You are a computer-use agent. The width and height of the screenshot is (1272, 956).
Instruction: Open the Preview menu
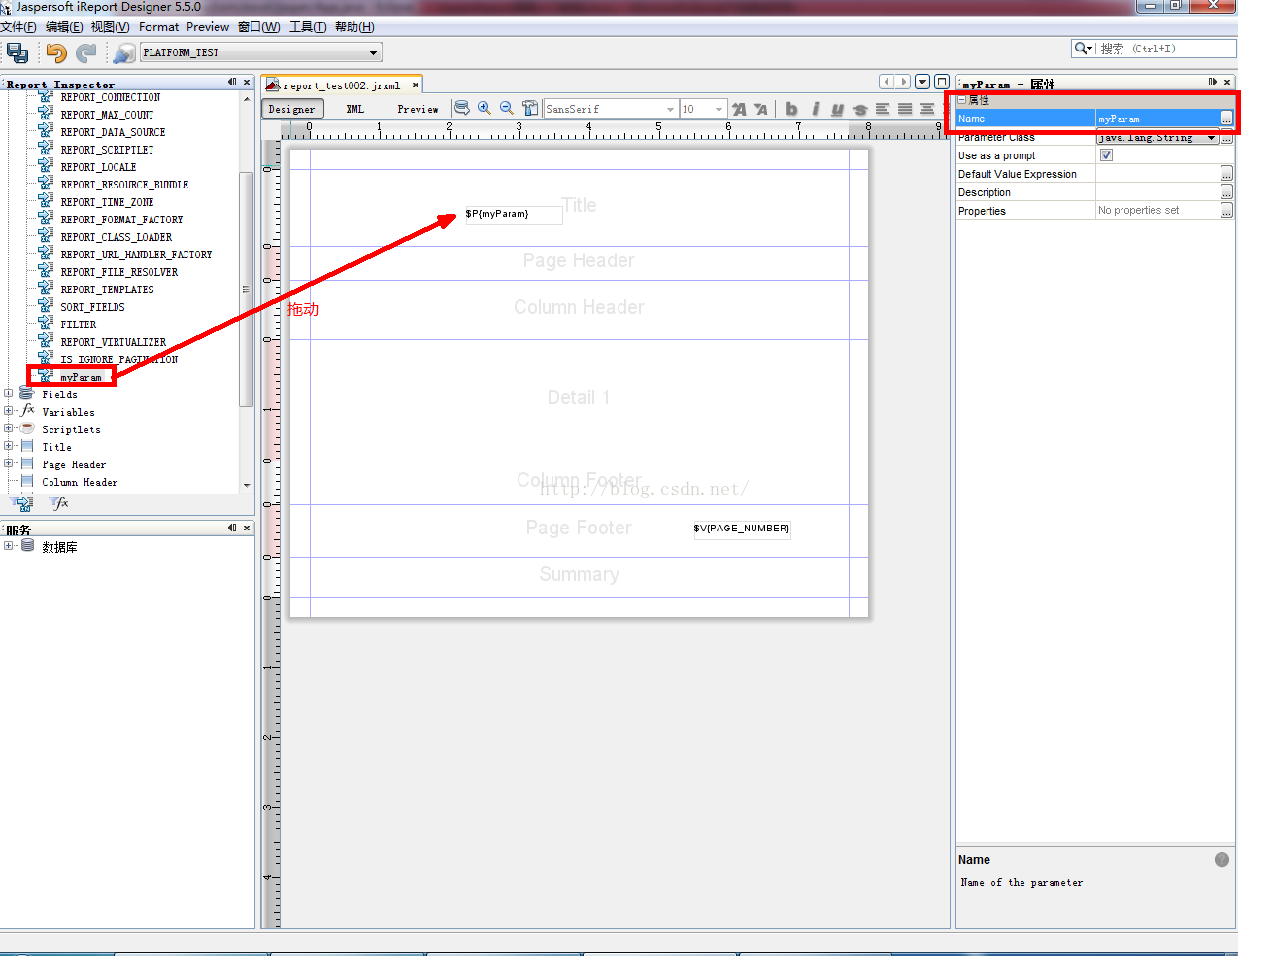point(207,27)
